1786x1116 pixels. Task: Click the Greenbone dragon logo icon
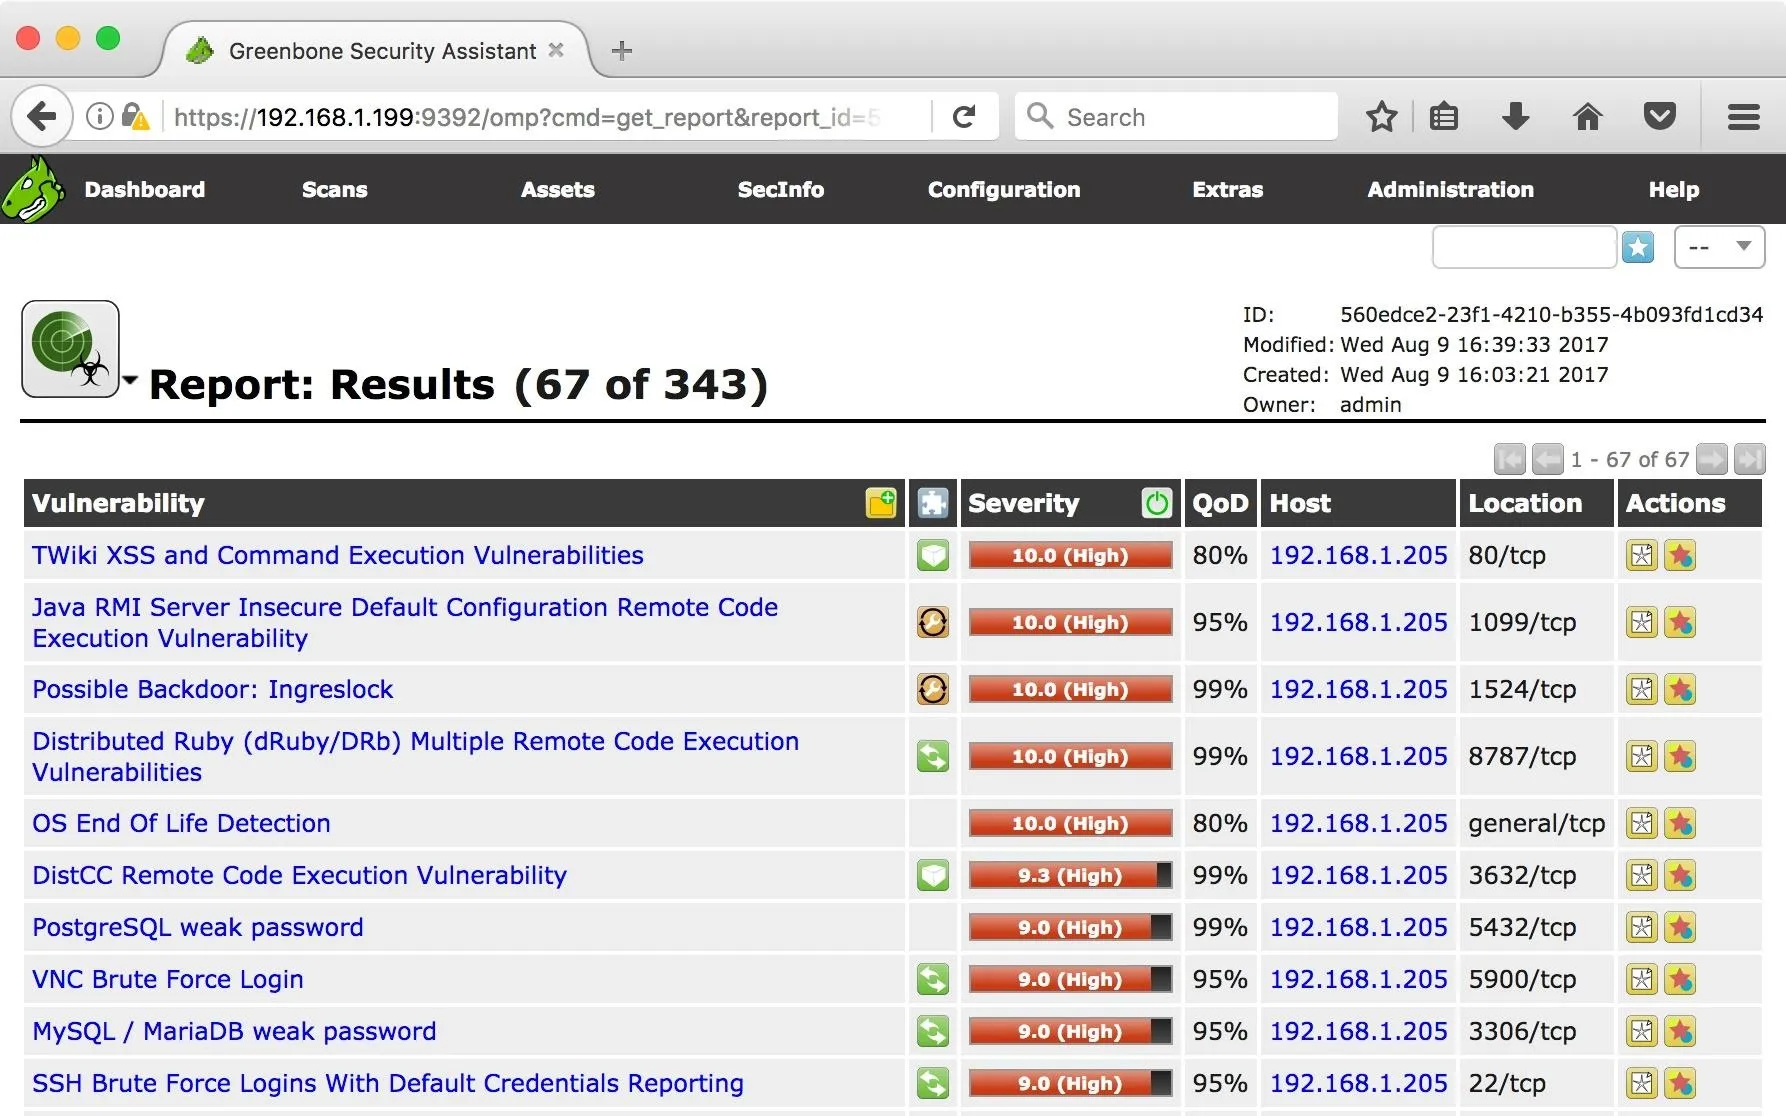coord(32,189)
